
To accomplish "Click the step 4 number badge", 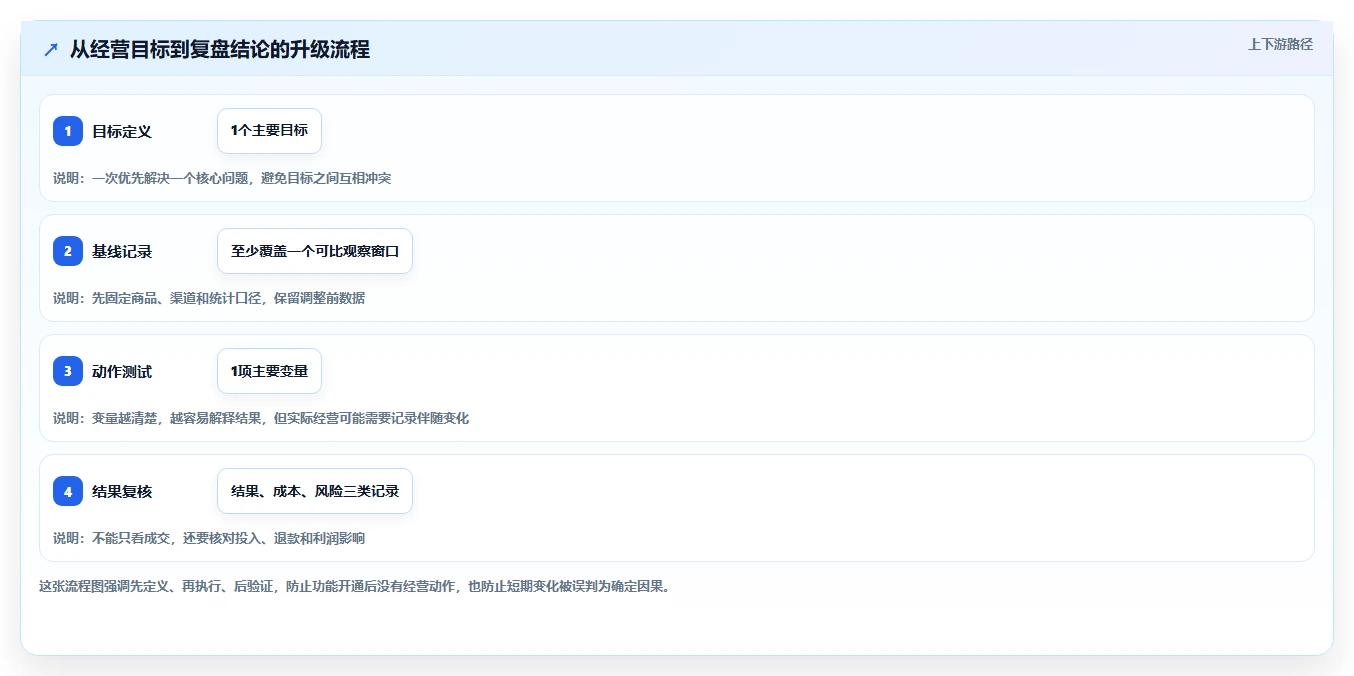I will tap(68, 491).
